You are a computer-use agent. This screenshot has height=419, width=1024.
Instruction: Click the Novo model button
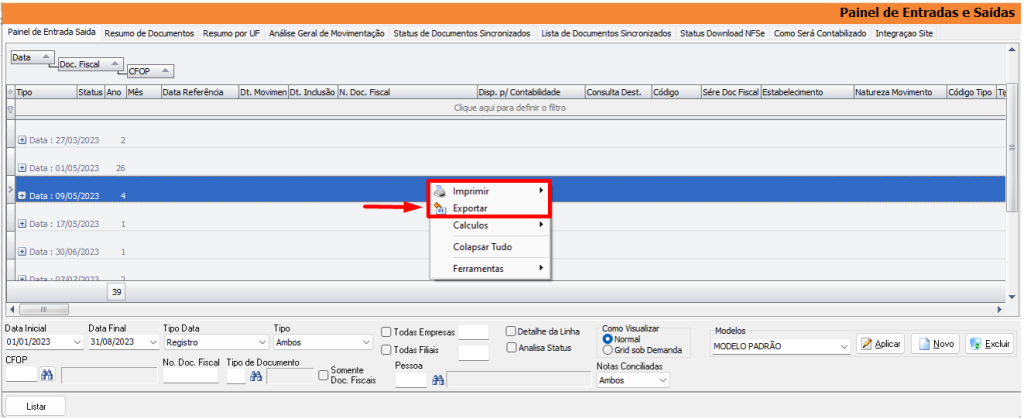click(x=935, y=344)
